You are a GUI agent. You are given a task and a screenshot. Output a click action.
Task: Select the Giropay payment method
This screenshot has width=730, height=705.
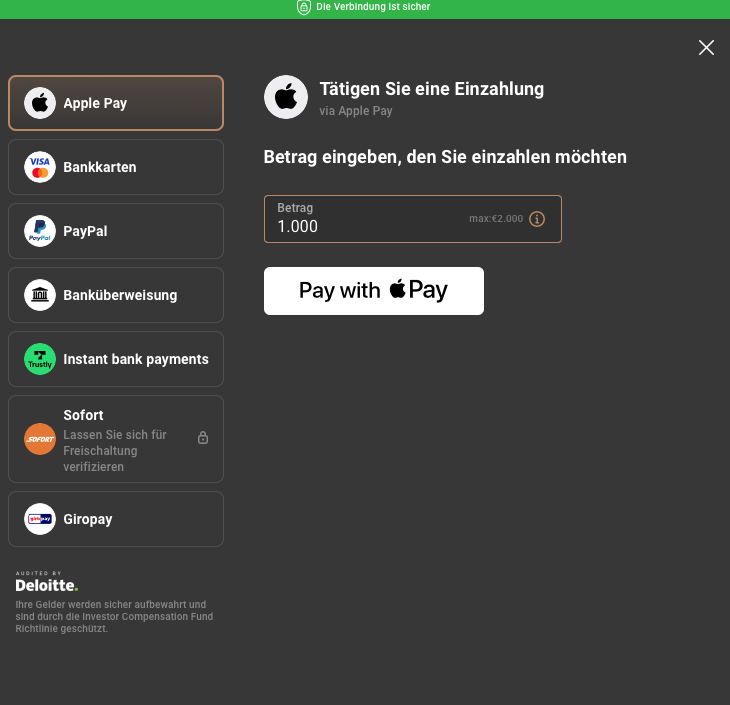(116, 519)
